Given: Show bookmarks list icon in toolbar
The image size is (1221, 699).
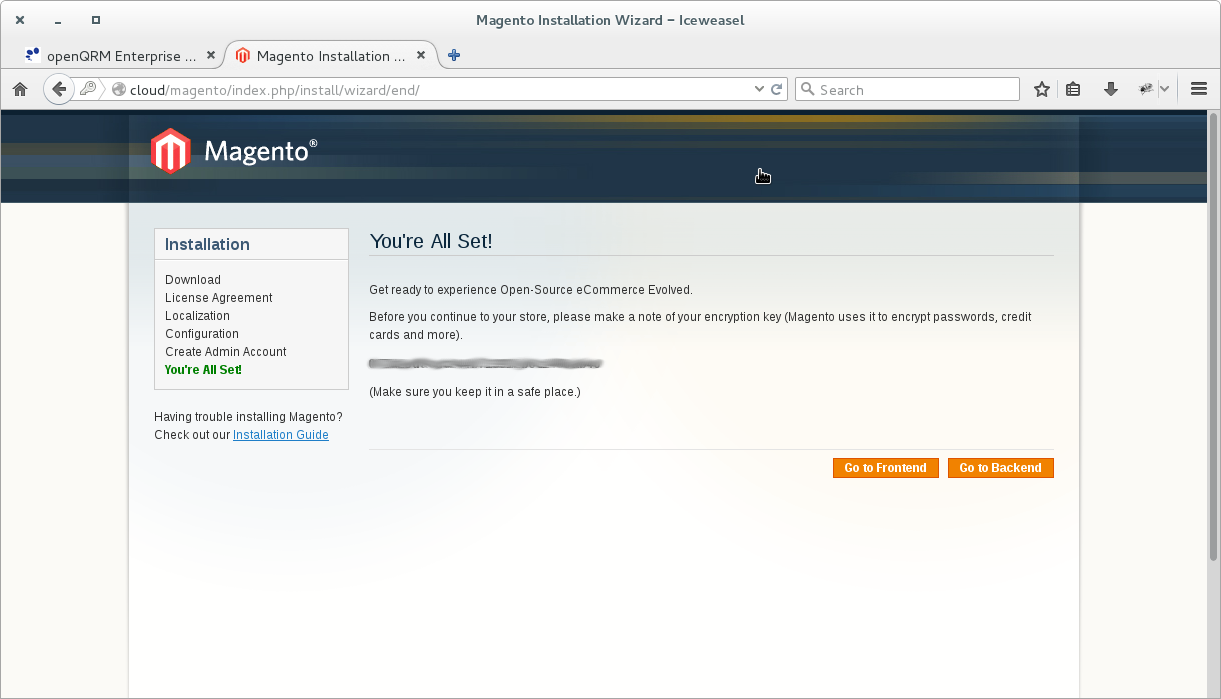Looking at the screenshot, I should pos(1073,89).
